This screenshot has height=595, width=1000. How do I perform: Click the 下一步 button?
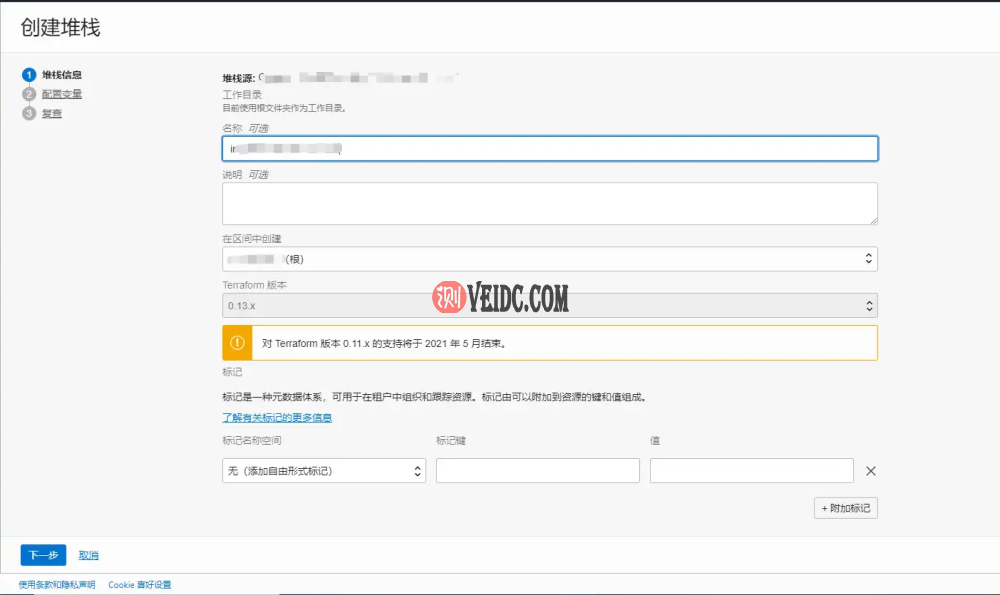pyautogui.click(x=43, y=555)
